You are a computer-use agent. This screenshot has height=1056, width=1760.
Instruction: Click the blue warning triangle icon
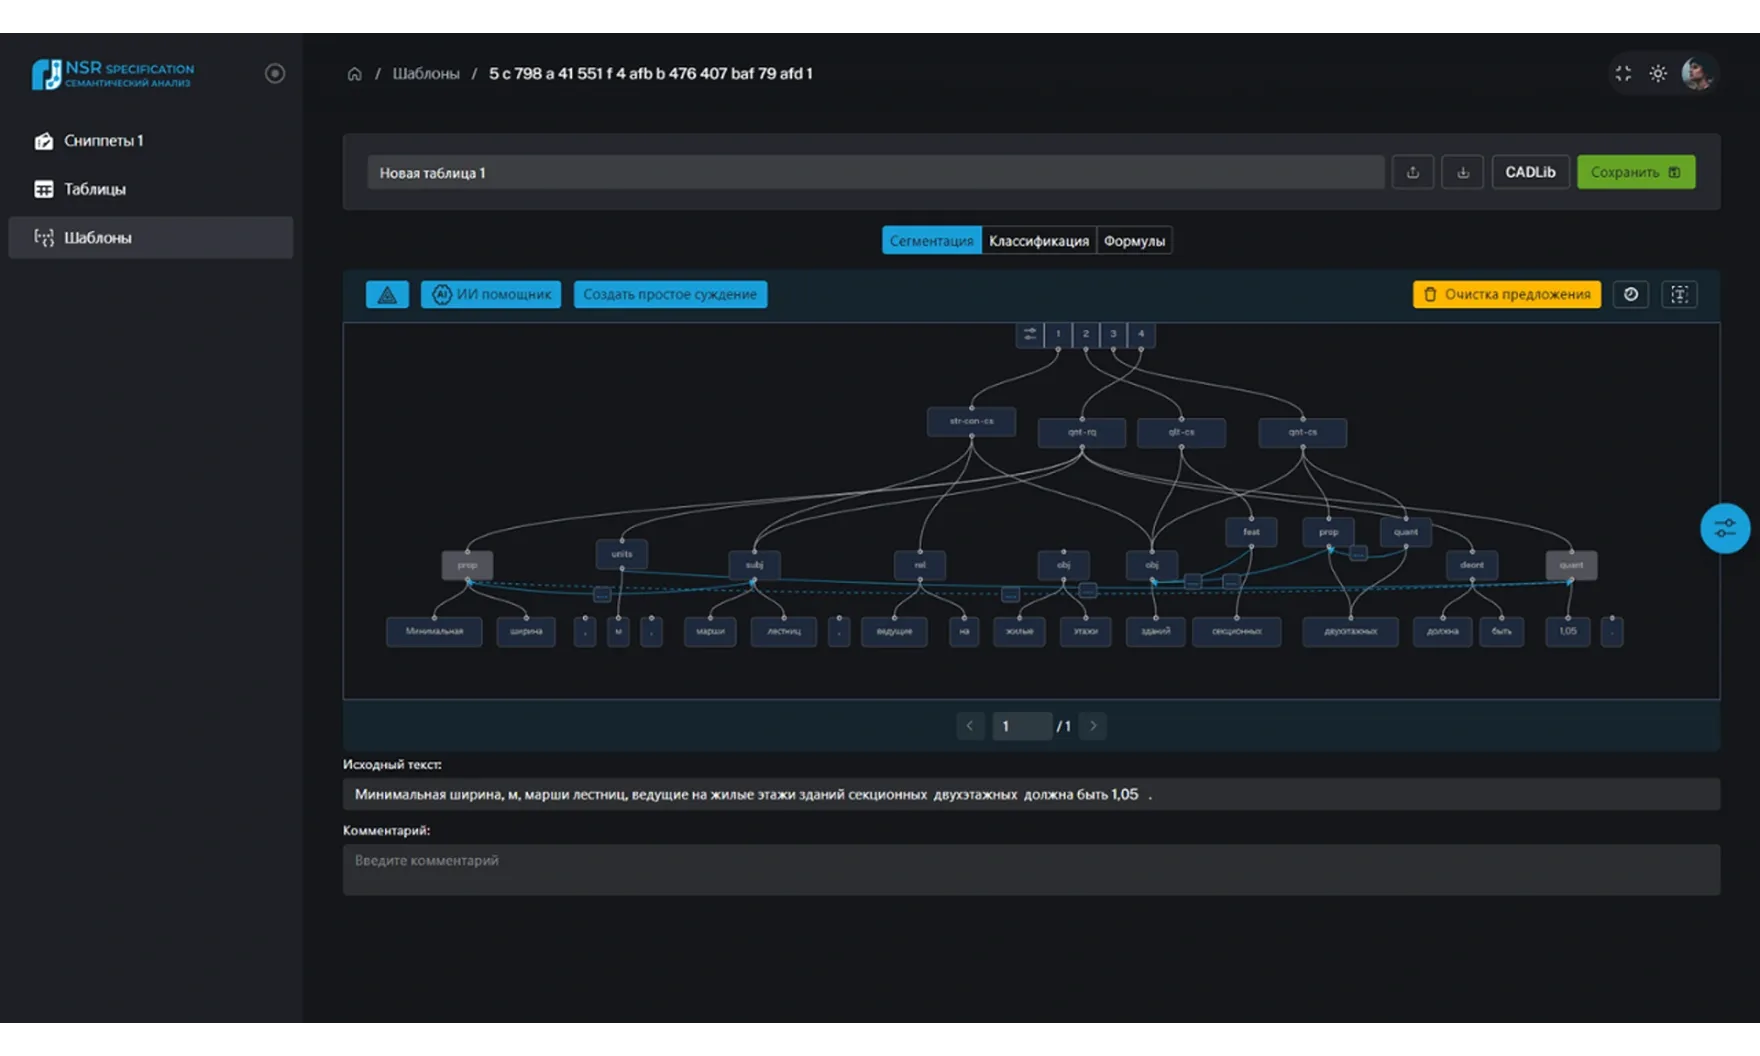coord(387,294)
